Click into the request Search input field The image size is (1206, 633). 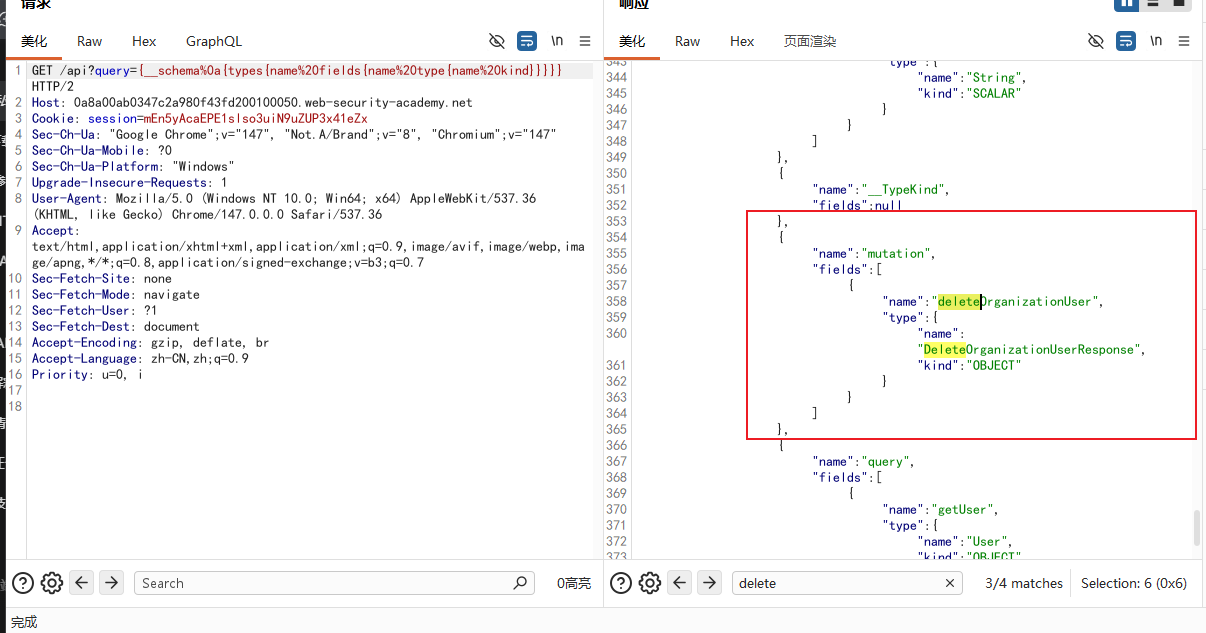coord(325,583)
